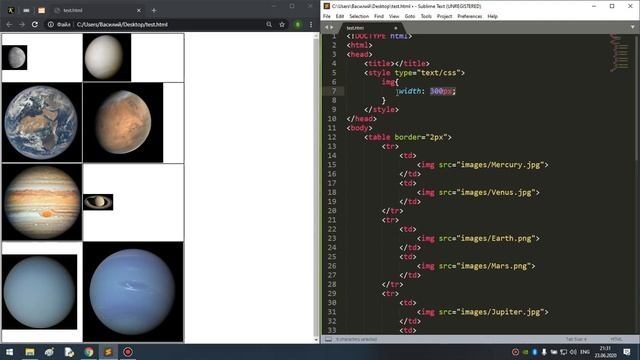This screenshot has width=640, height=360.
Task: Click the images/Jupiter.jpg source text
Action: point(500,312)
